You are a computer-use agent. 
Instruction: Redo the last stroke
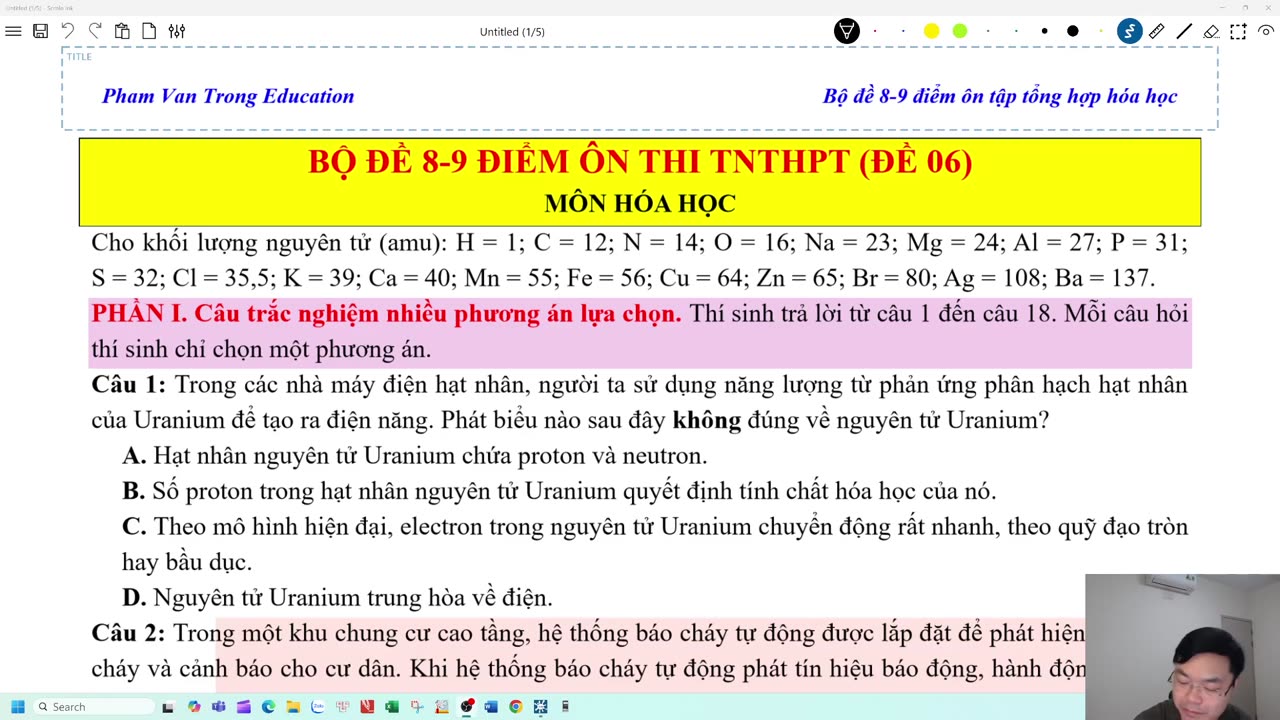tap(95, 31)
